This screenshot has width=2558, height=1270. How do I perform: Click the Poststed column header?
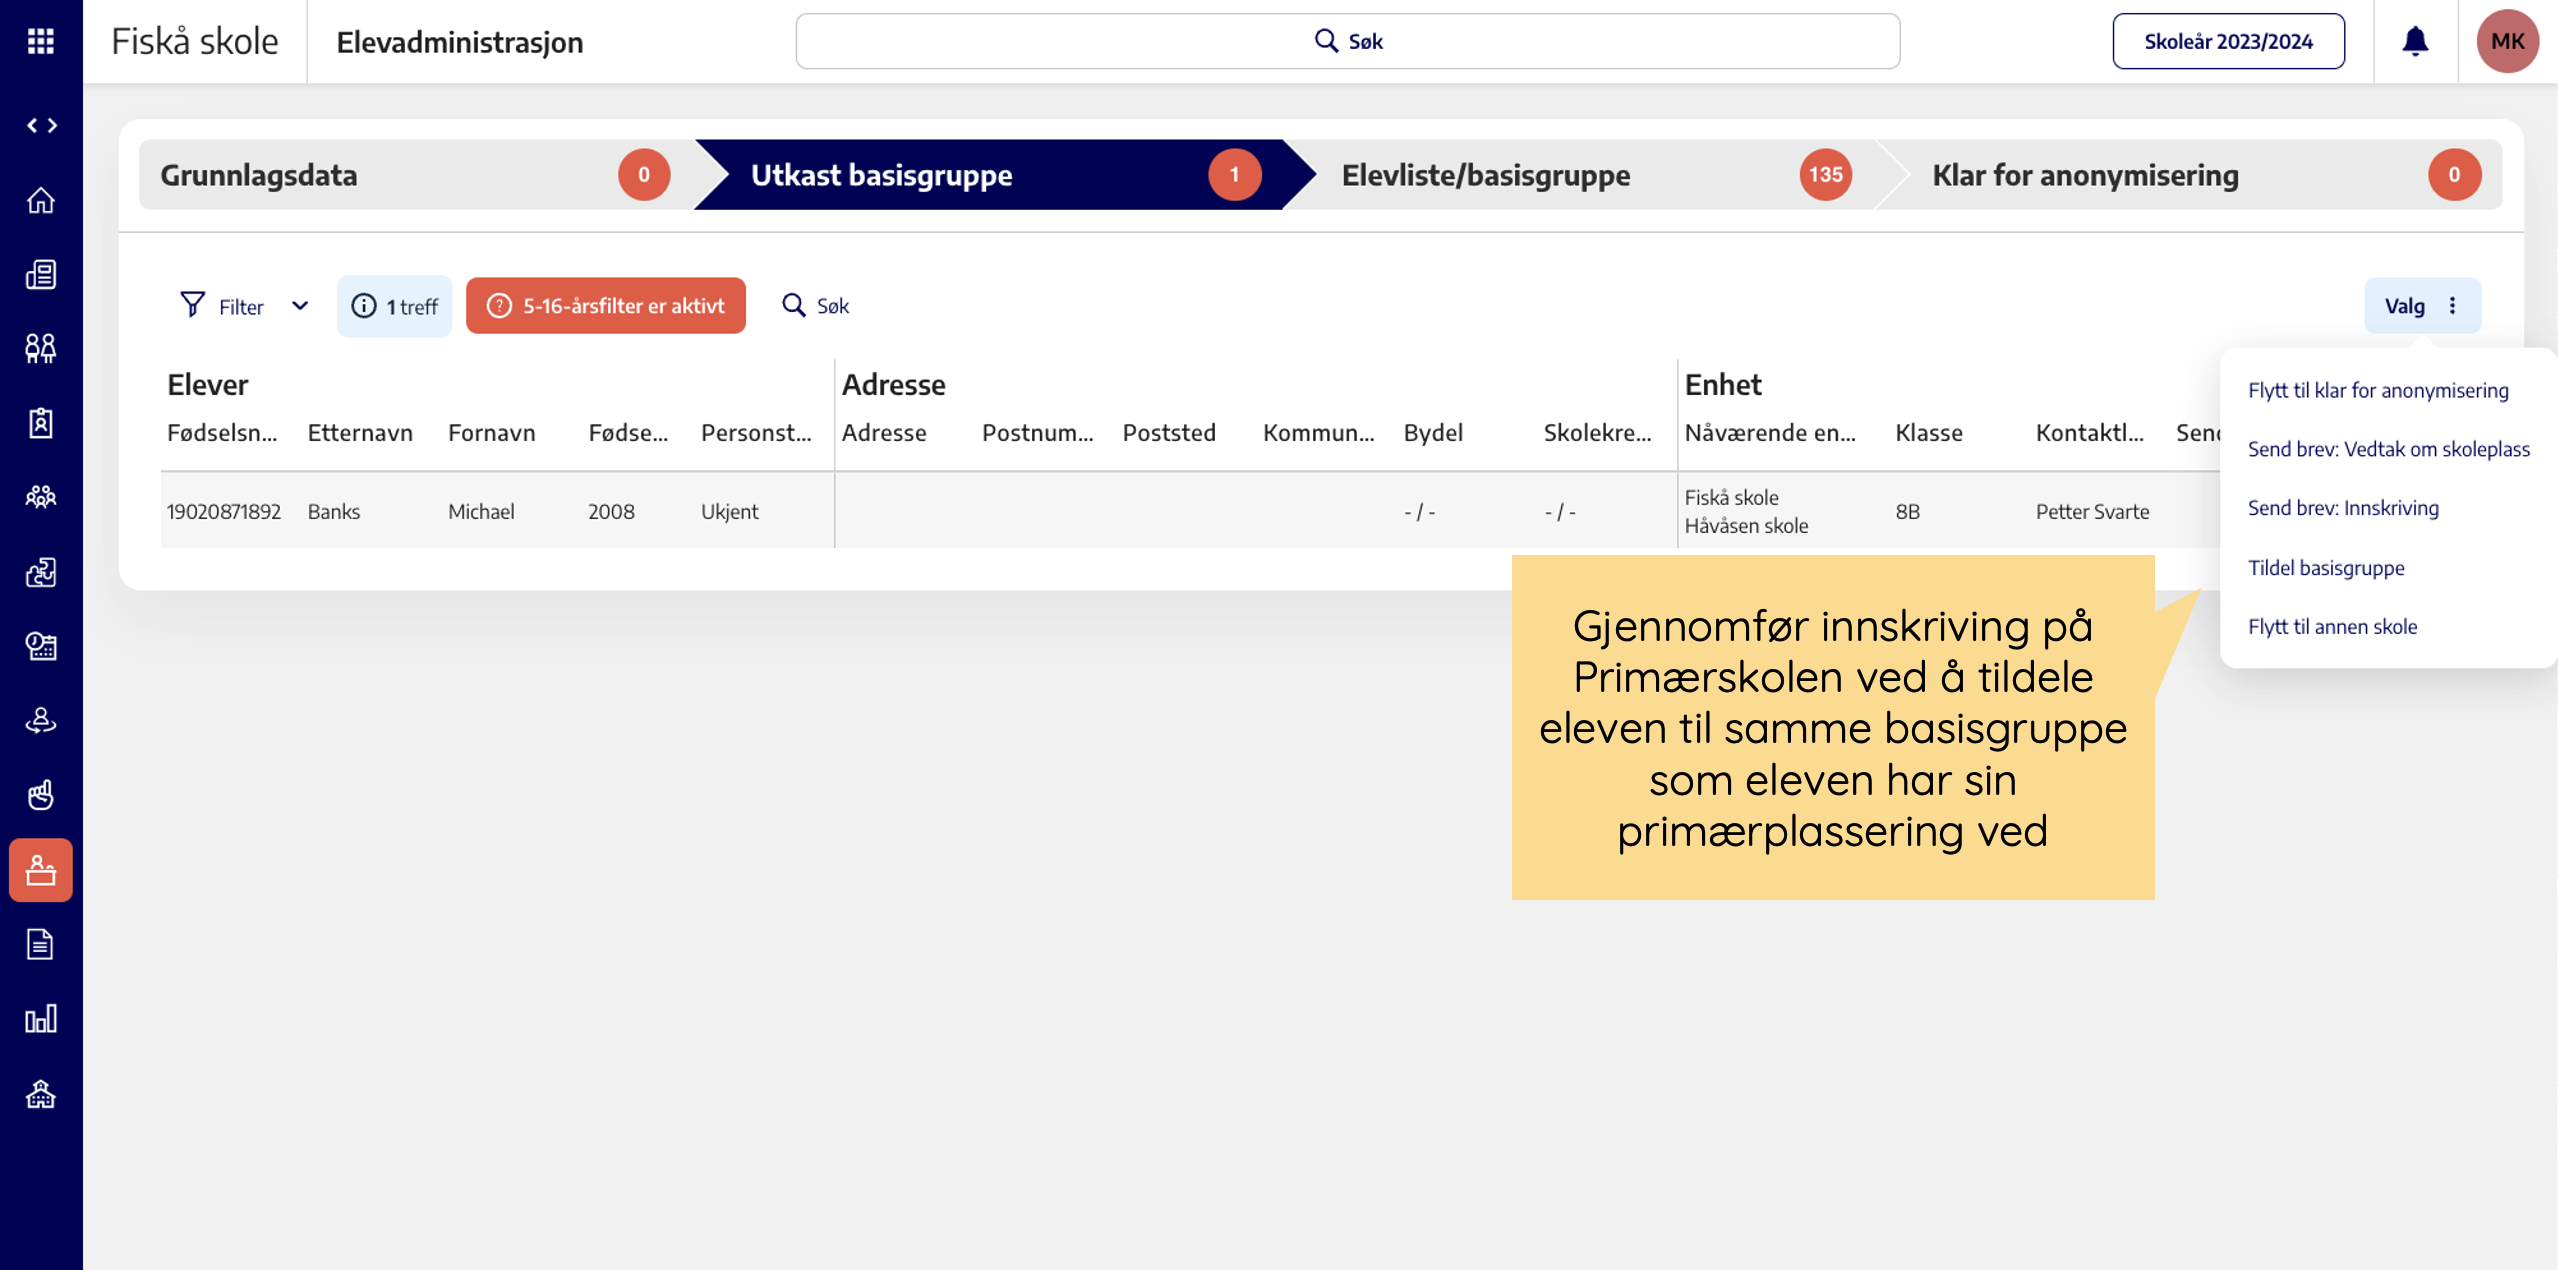tap(1169, 433)
